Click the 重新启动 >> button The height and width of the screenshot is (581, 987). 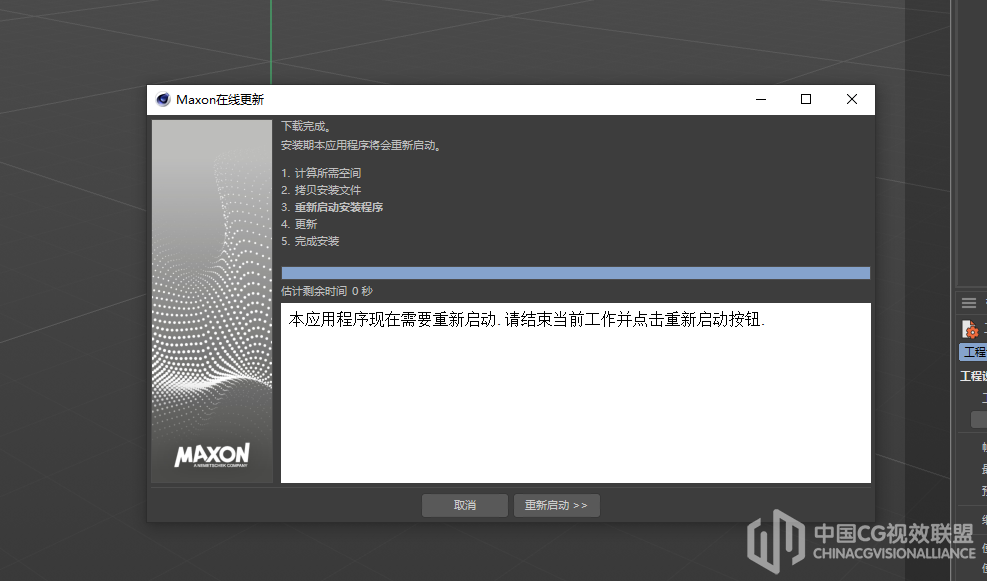tap(556, 505)
